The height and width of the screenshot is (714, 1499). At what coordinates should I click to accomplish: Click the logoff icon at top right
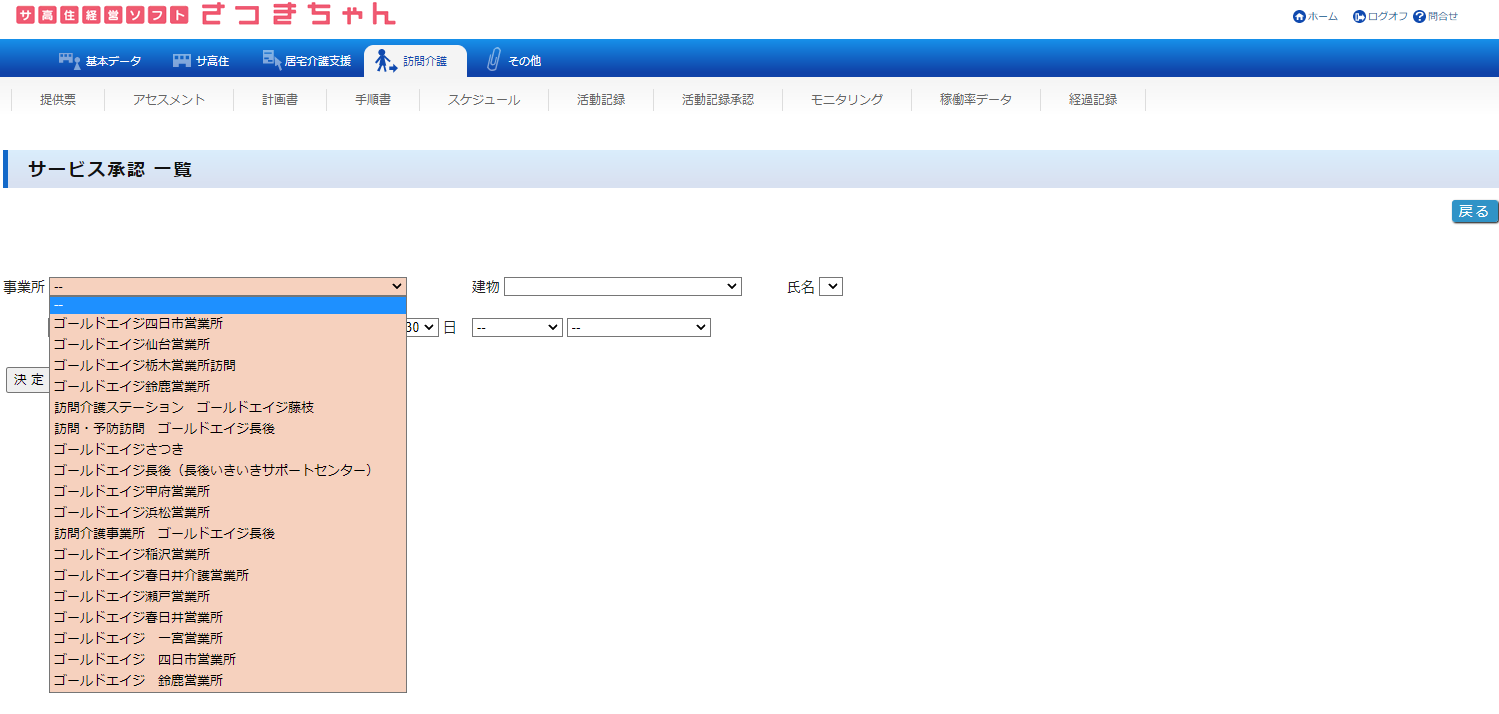coord(1359,17)
